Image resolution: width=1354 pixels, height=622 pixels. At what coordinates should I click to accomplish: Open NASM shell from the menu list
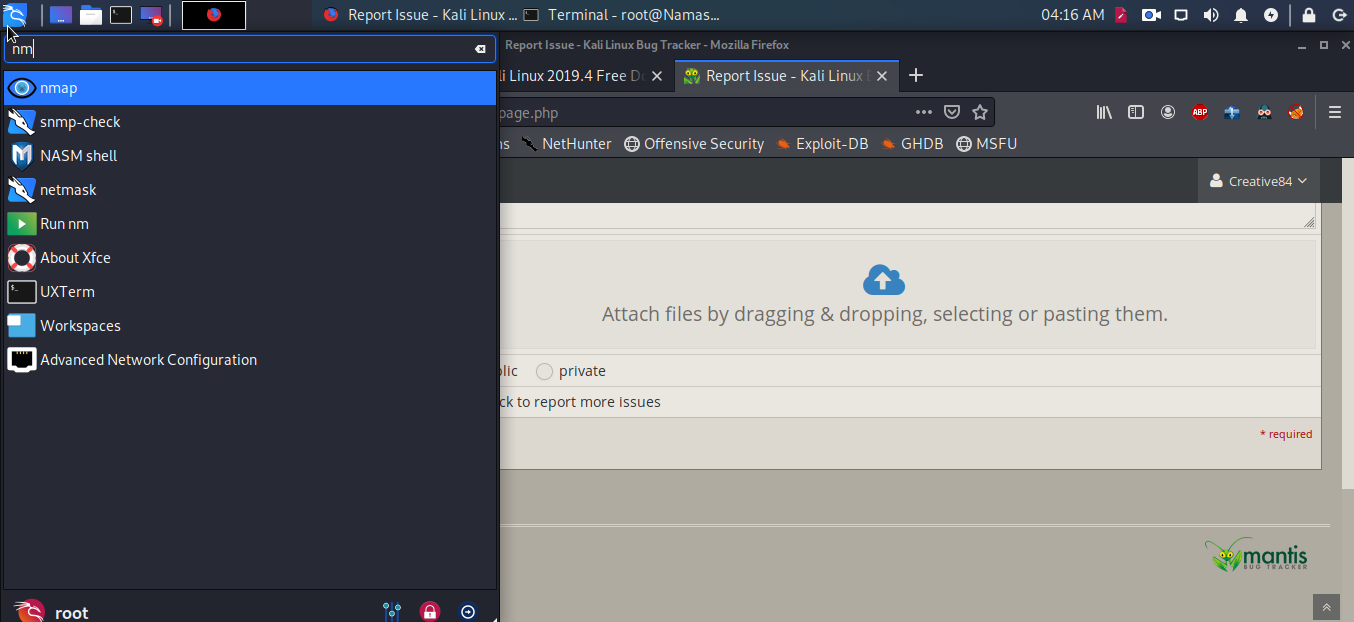[78, 156]
